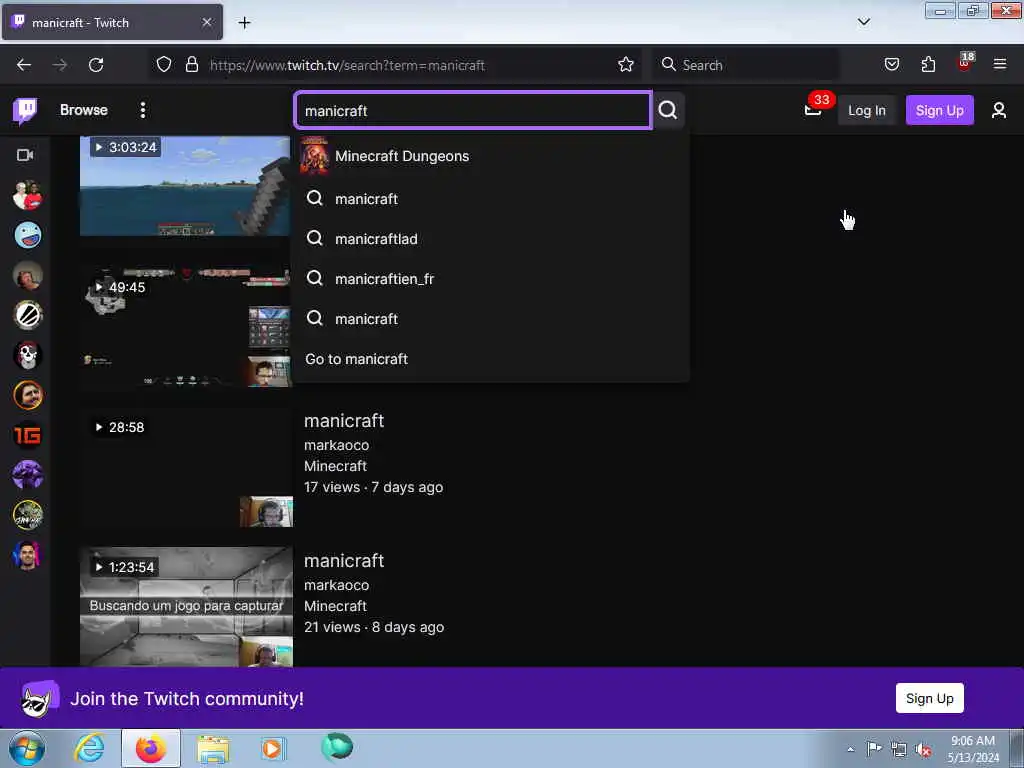Click the Firefox taskbar icon

point(151,748)
